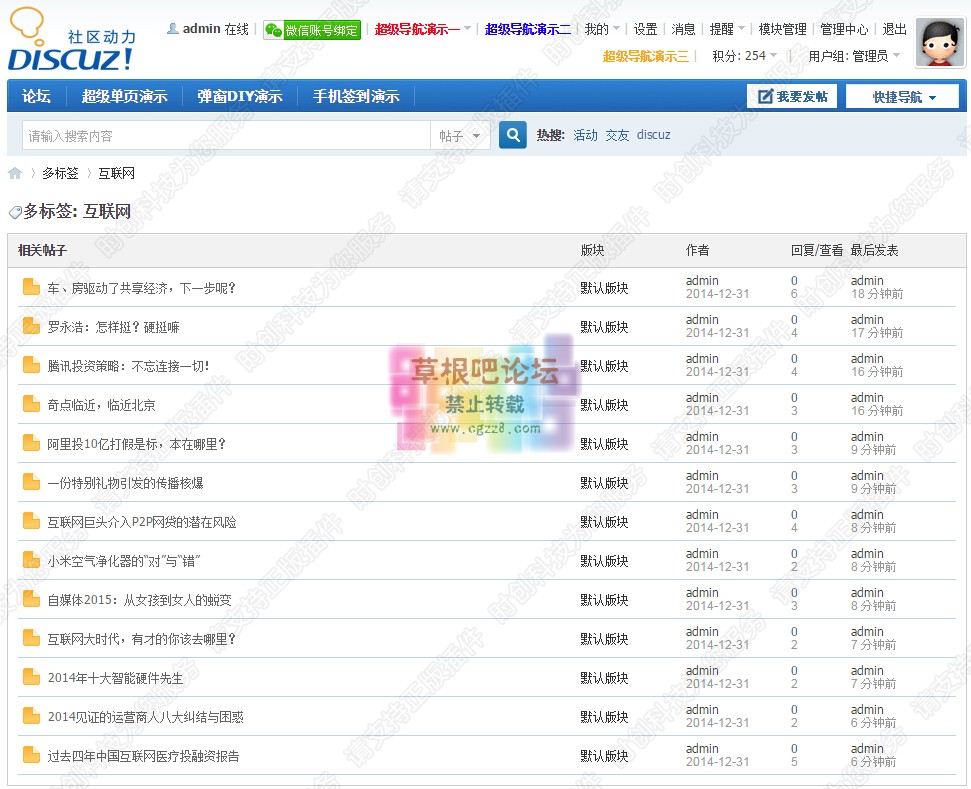This screenshot has width=971, height=789.
Task: Click the green 微信账号绑定 WeChat icon
Action: pyautogui.click(x=272, y=30)
